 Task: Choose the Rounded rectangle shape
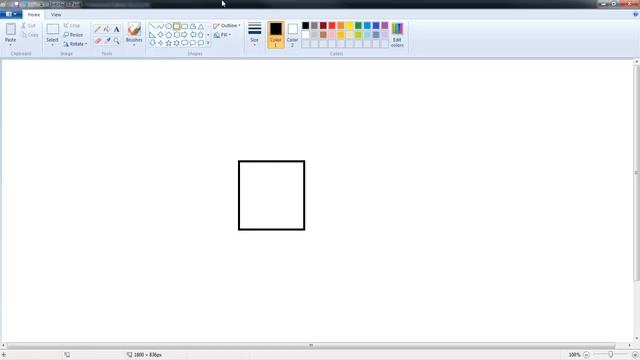184,27
